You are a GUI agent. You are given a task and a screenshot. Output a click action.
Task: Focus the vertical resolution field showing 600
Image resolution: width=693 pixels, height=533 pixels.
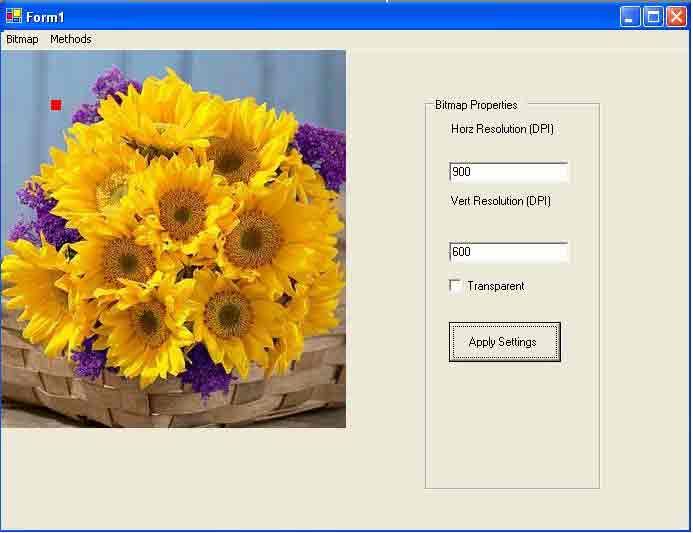pos(509,252)
